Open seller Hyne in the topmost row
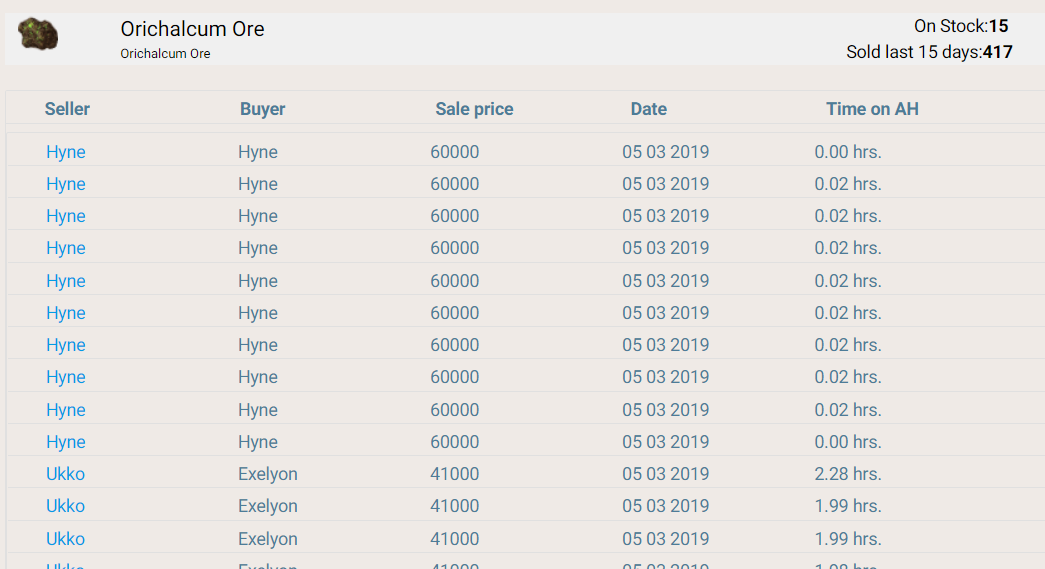 coord(66,152)
